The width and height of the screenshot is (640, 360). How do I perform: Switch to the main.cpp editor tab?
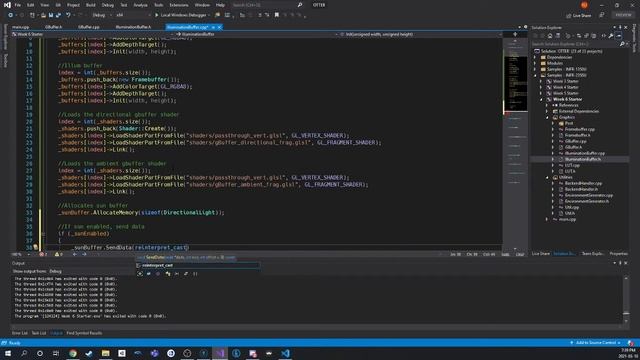coord(21,27)
